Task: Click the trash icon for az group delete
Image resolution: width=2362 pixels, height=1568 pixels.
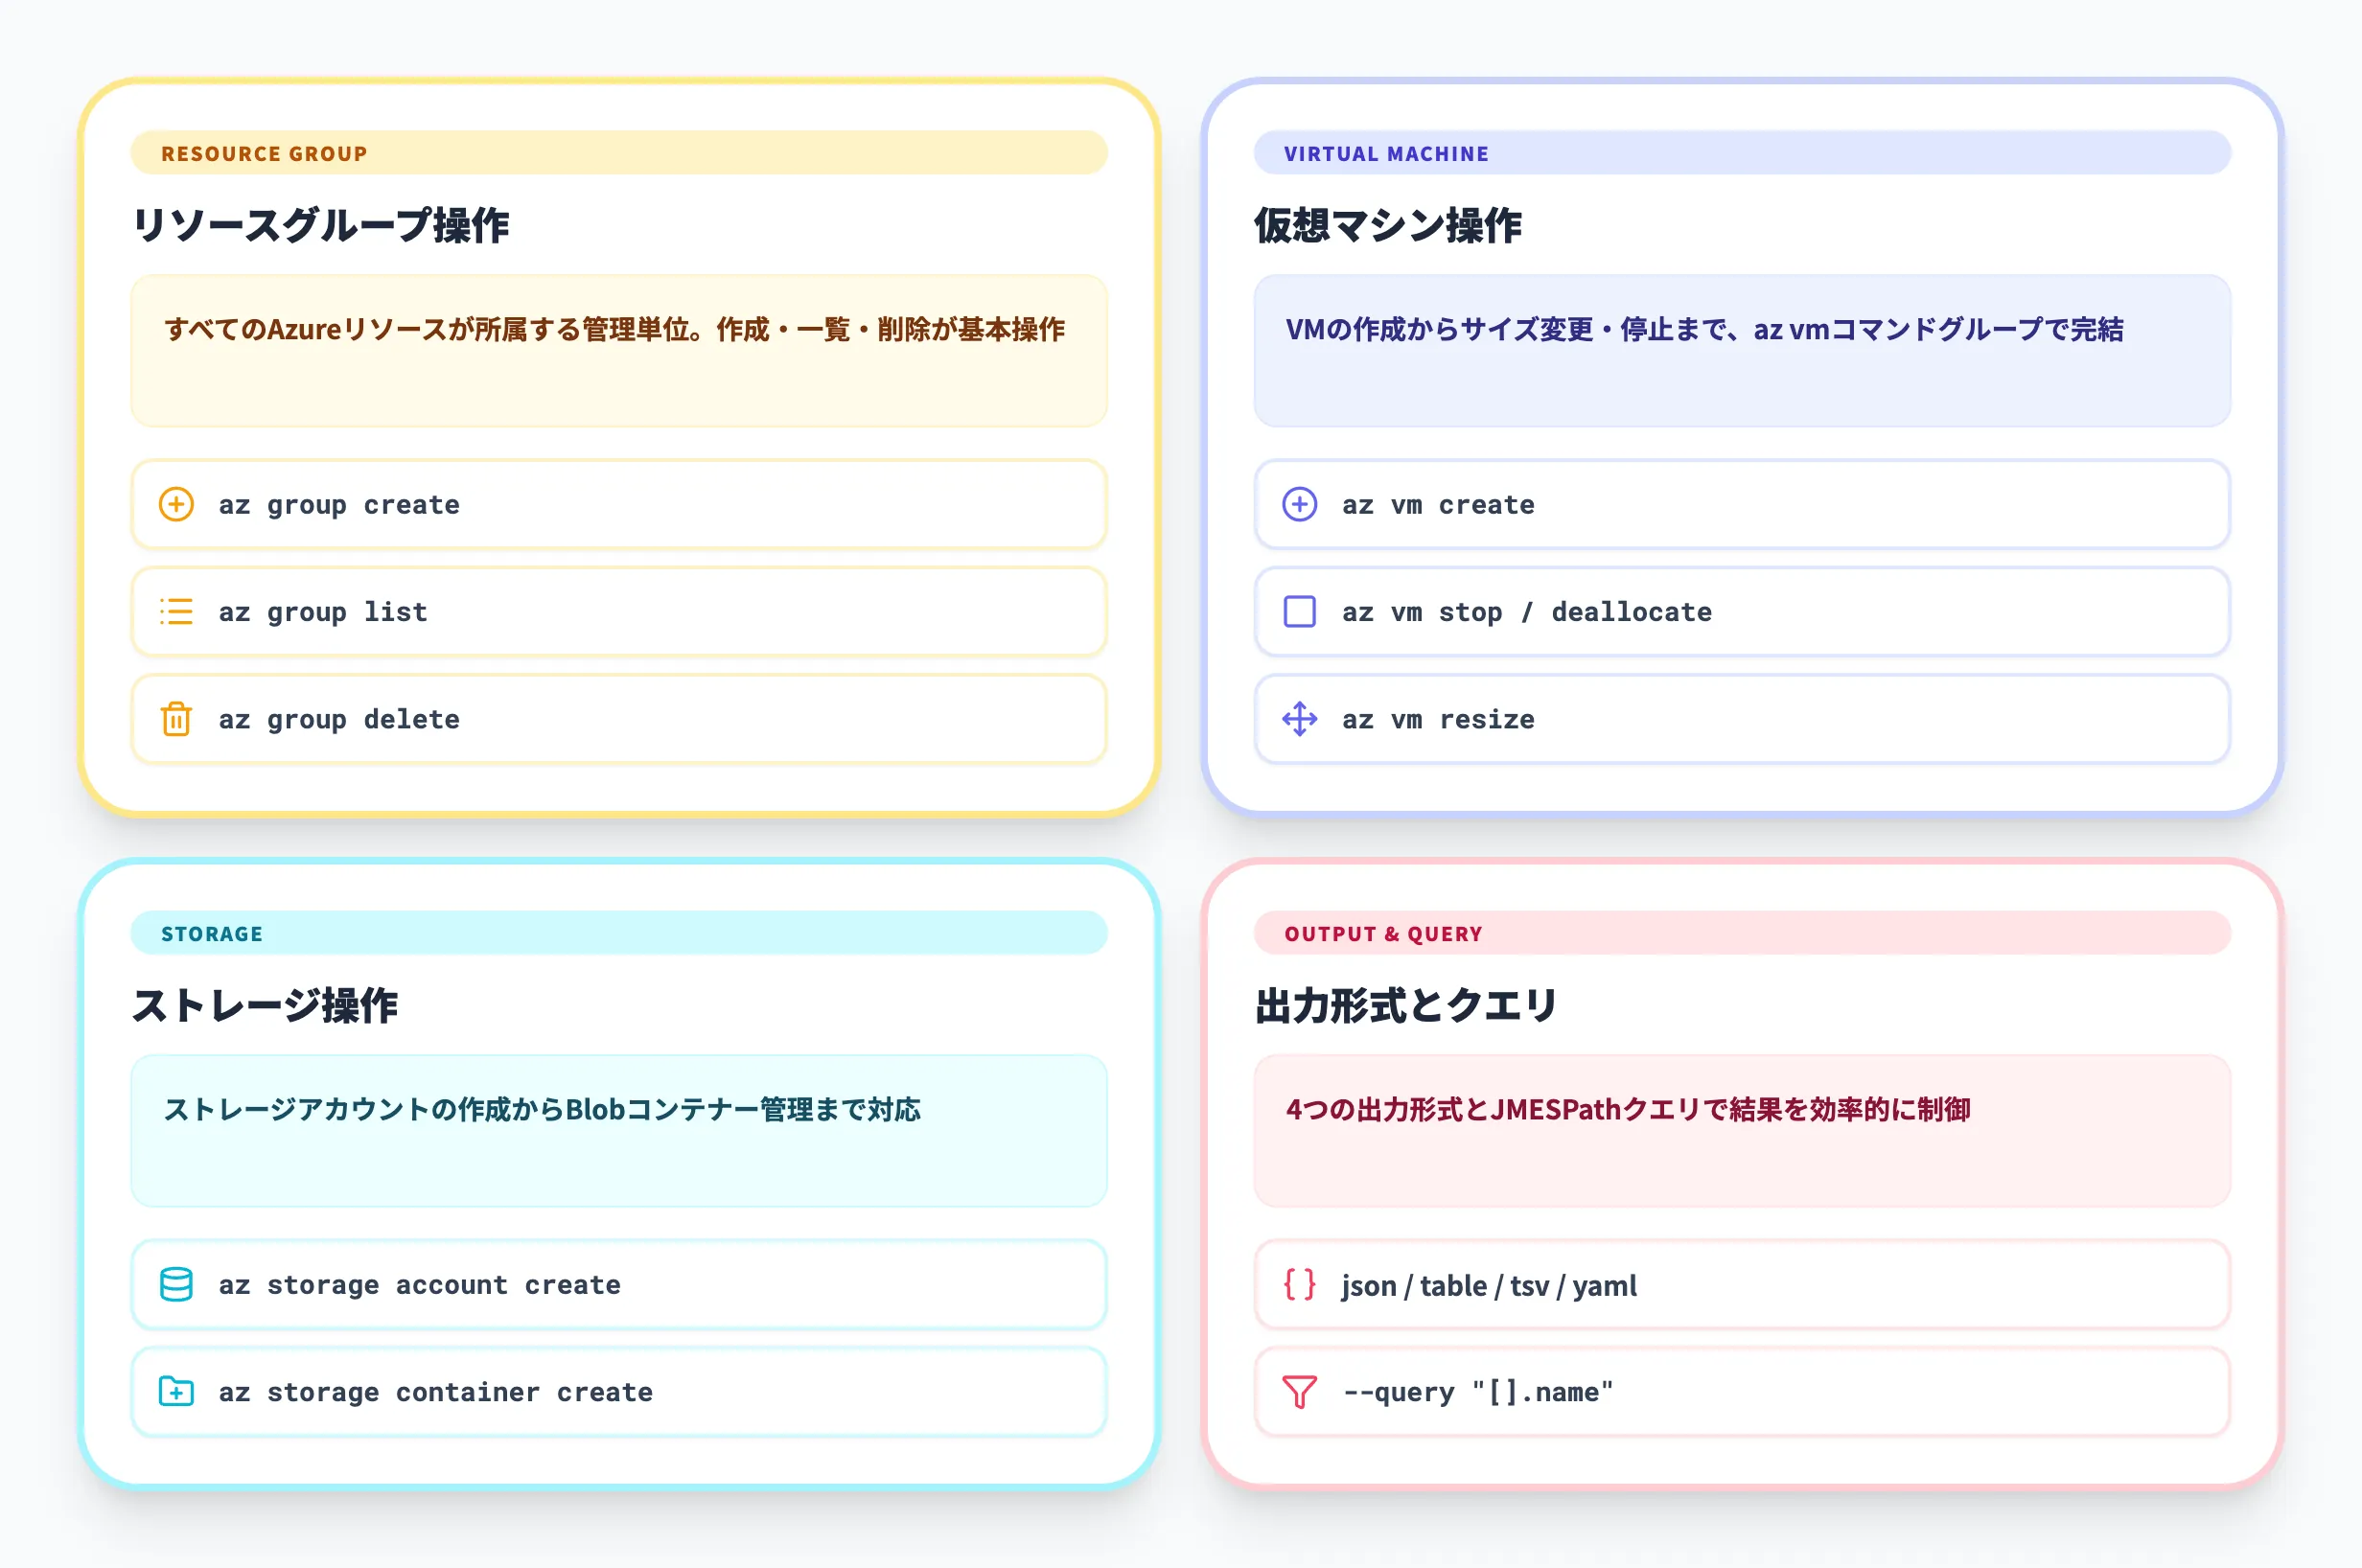Action: tap(176, 719)
